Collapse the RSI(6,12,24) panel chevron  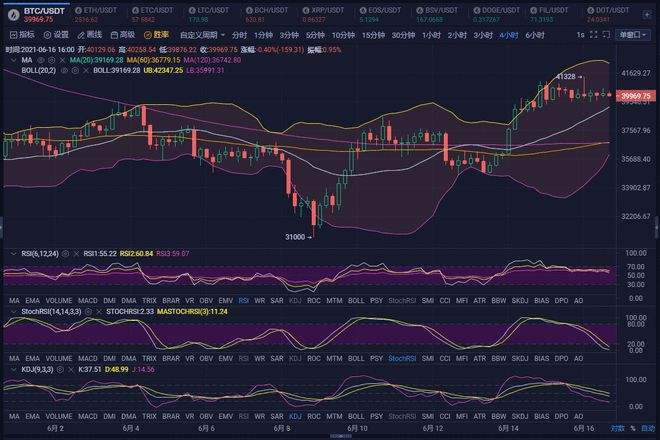pyautogui.click(x=13, y=254)
